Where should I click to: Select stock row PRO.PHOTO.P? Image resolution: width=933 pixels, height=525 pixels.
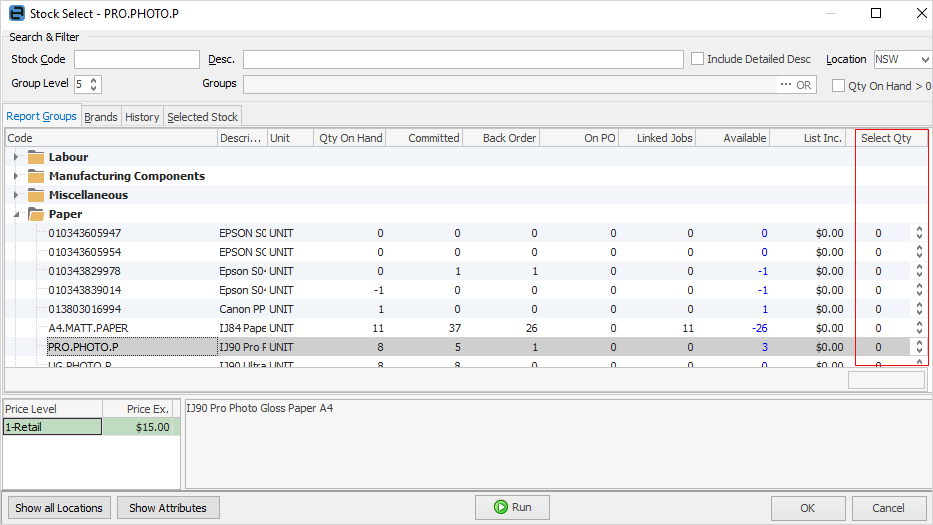[465, 347]
